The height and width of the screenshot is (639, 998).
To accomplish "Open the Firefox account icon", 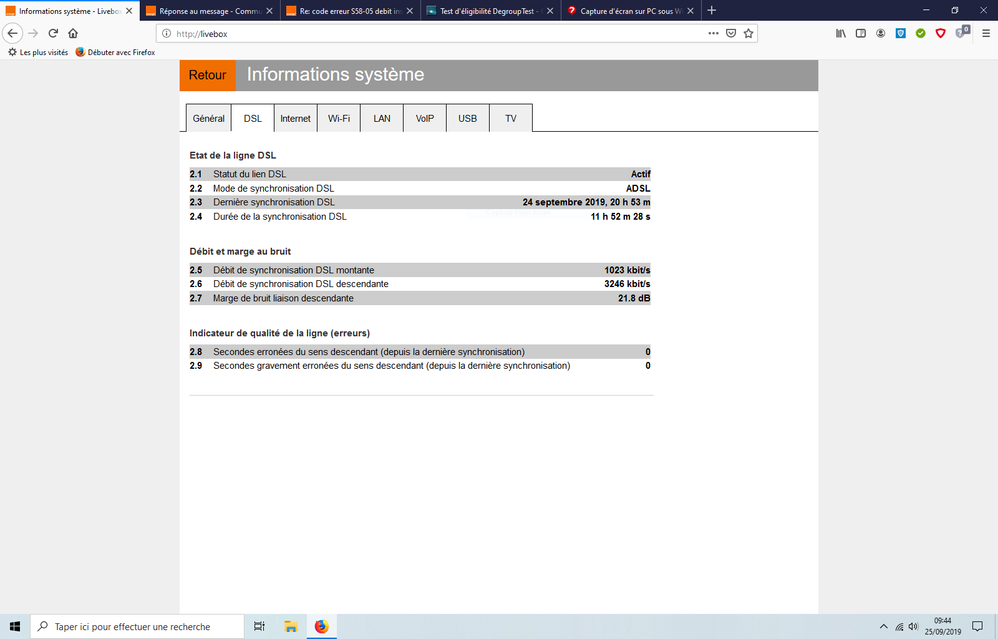I will click(880, 33).
